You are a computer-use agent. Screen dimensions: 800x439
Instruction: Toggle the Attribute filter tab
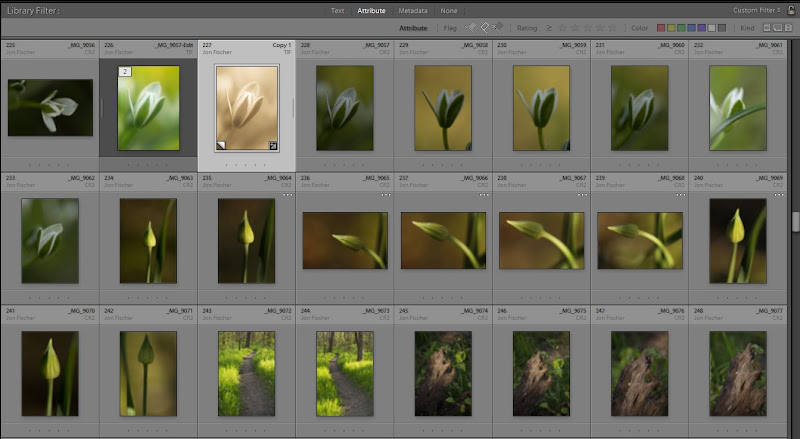371,10
